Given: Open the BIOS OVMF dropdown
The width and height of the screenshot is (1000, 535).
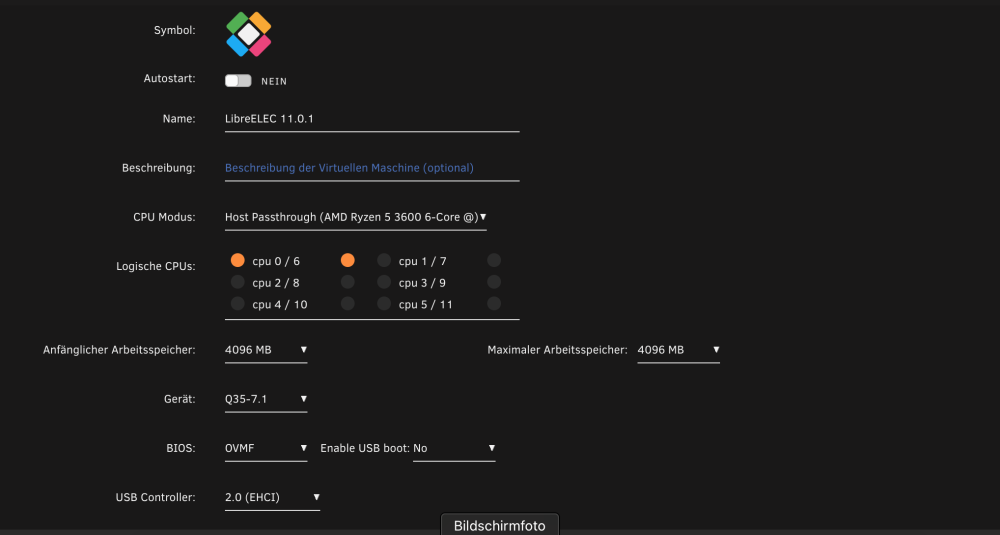Looking at the screenshot, I should pyautogui.click(x=266, y=448).
